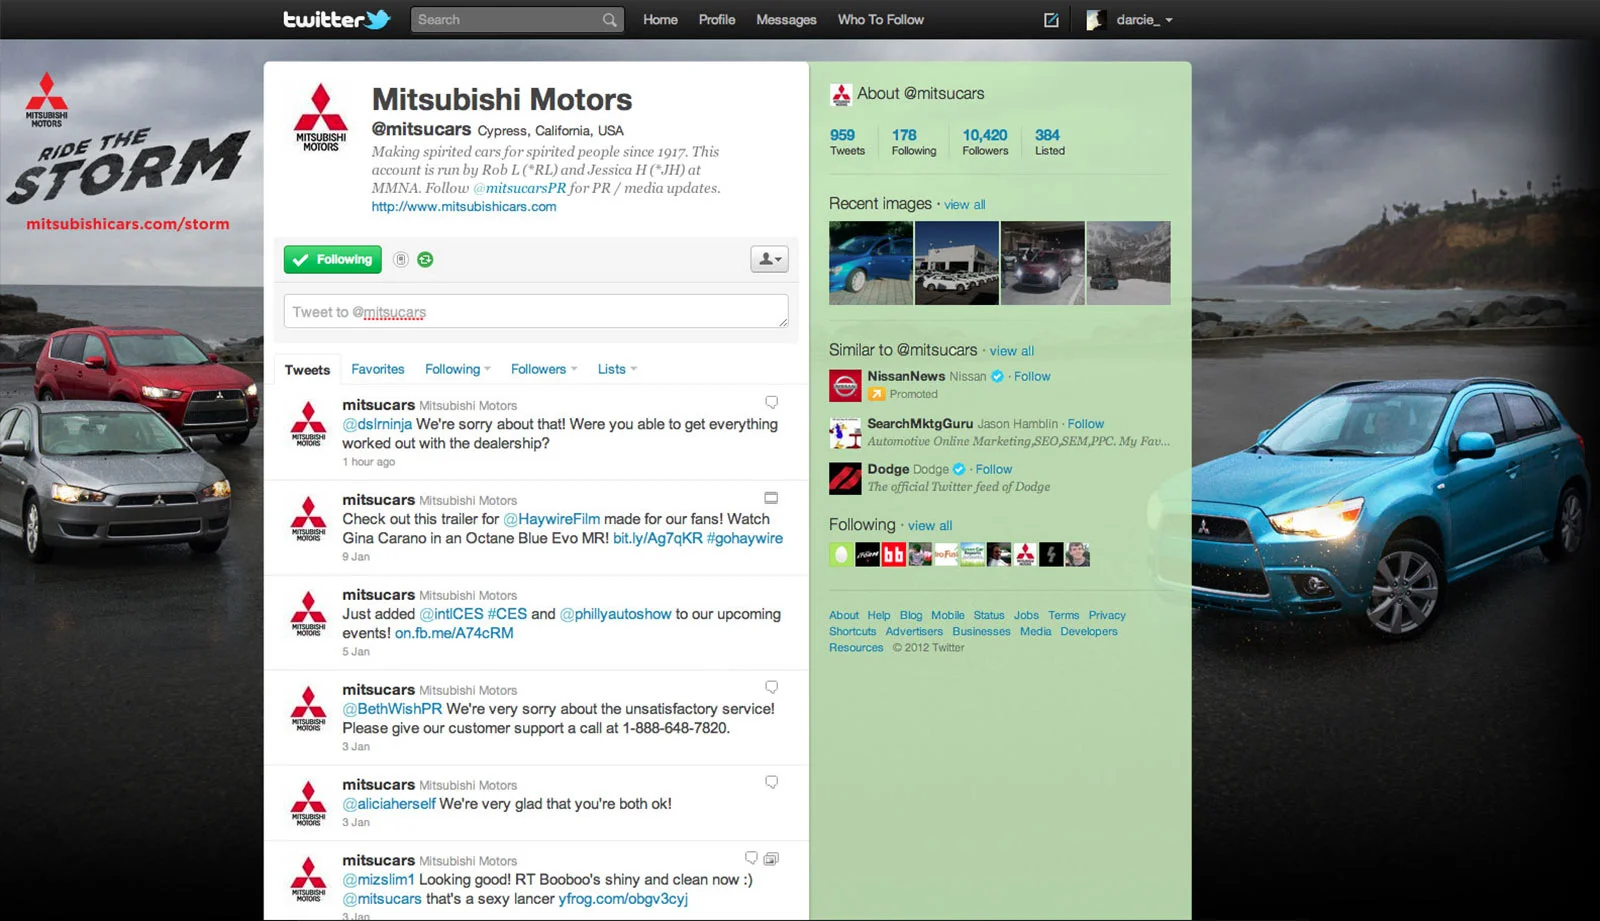Open the yfrog.com/obgv3cyj link
Viewport: 1600px width, 921px height.
[623, 899]
